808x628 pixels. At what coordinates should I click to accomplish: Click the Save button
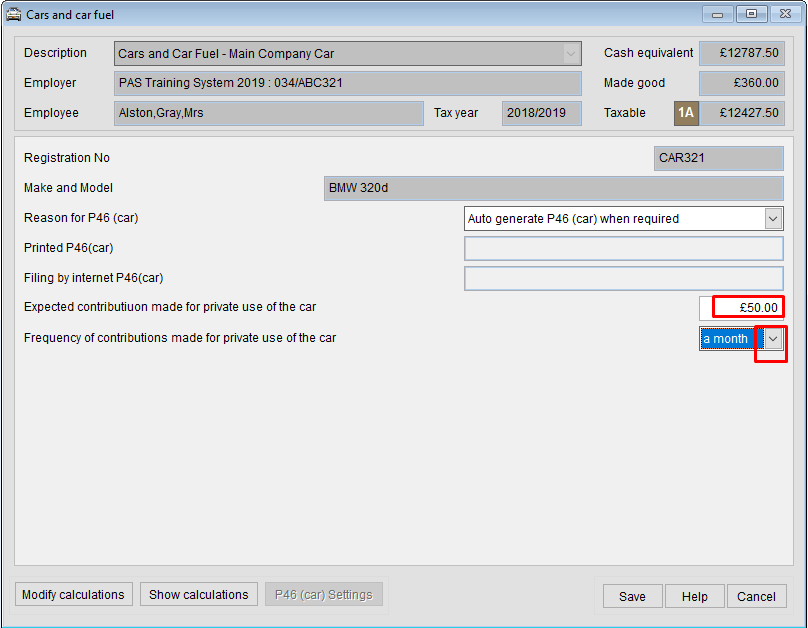[632, 595]
